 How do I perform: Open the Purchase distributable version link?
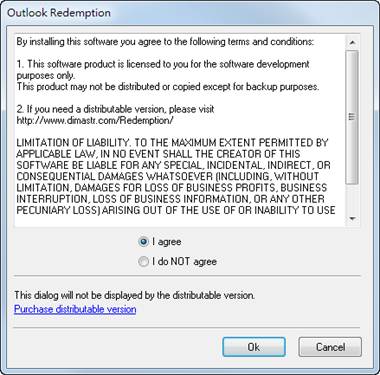75,309
